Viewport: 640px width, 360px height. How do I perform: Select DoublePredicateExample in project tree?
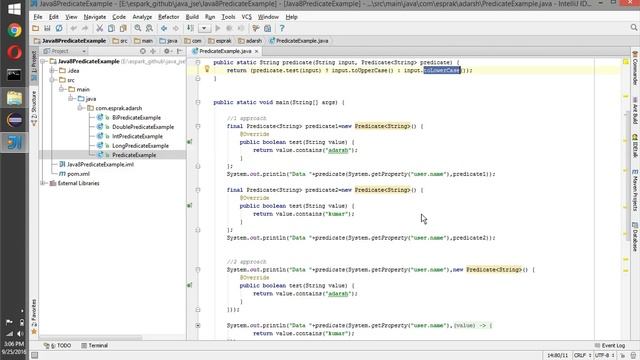[x=142, y=127]
